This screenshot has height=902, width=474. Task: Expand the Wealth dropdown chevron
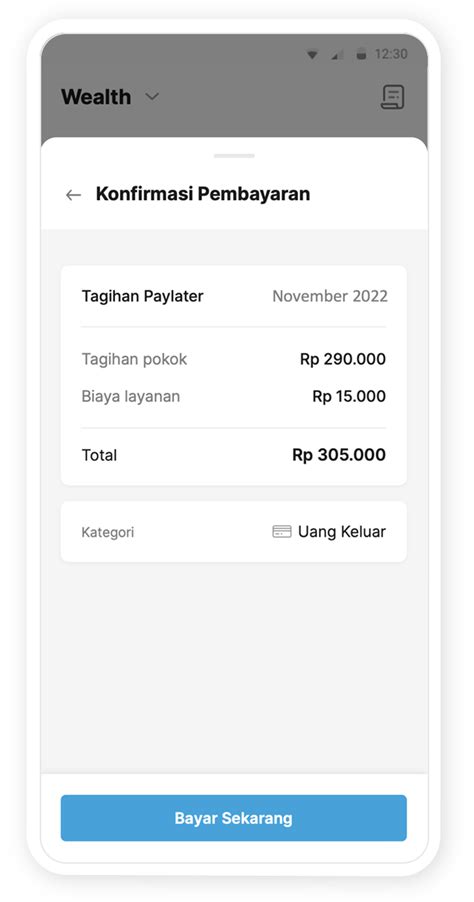coord(152,97)
